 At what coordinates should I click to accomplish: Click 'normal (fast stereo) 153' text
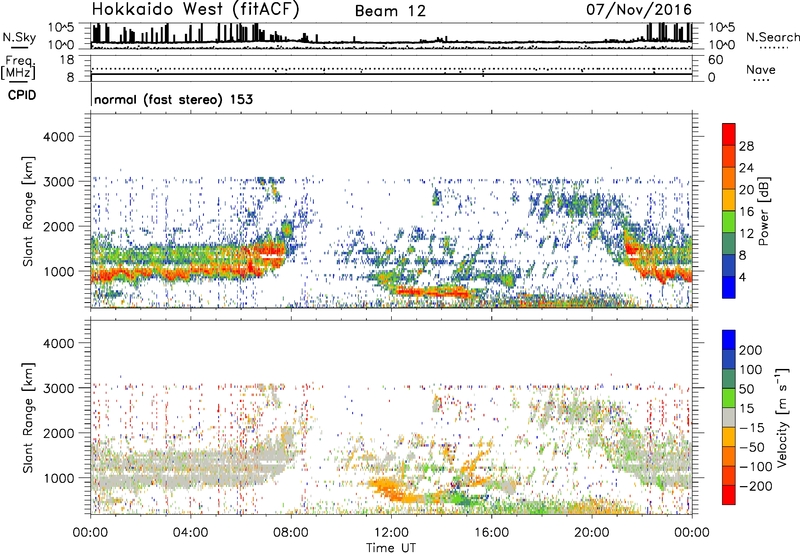click(x=173, y=99)
